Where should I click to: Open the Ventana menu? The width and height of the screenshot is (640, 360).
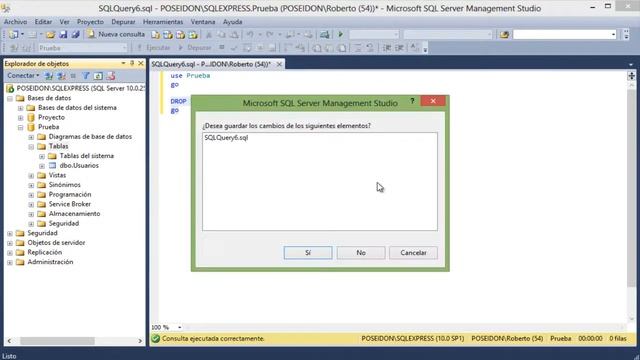click(x=203, y=22)
